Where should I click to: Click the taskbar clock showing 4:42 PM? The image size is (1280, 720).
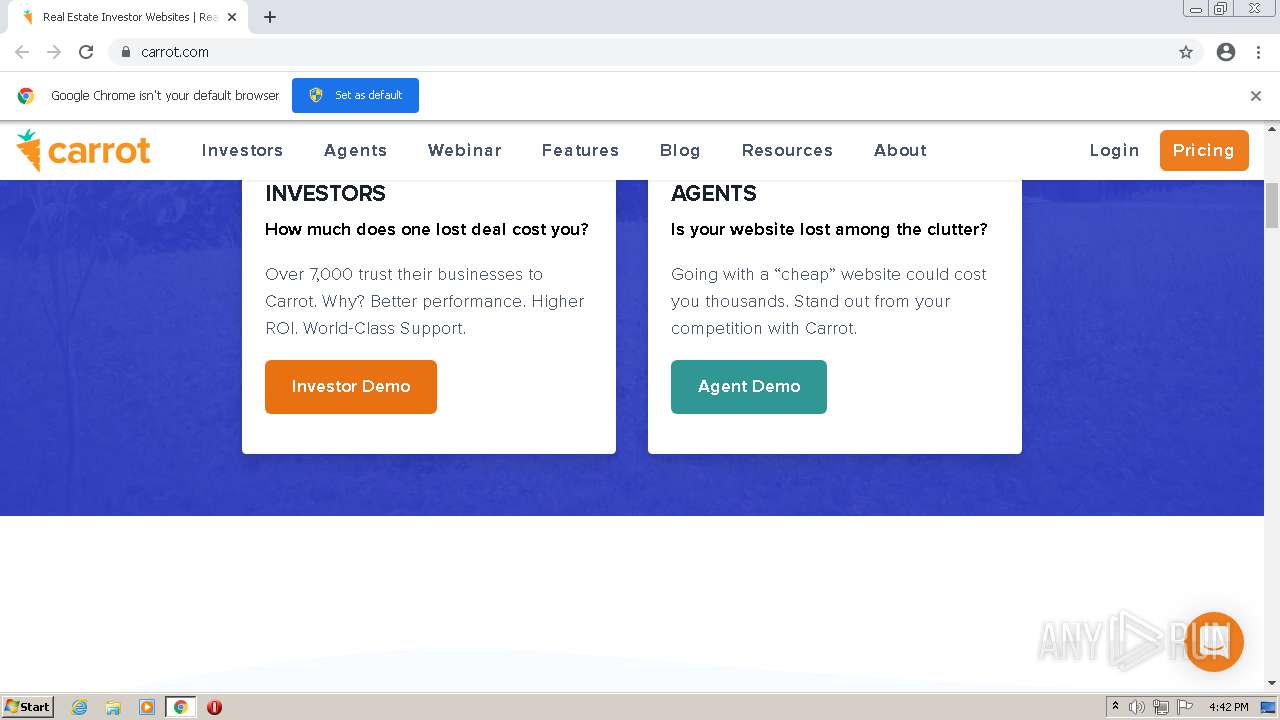[x=1228, y=707]
